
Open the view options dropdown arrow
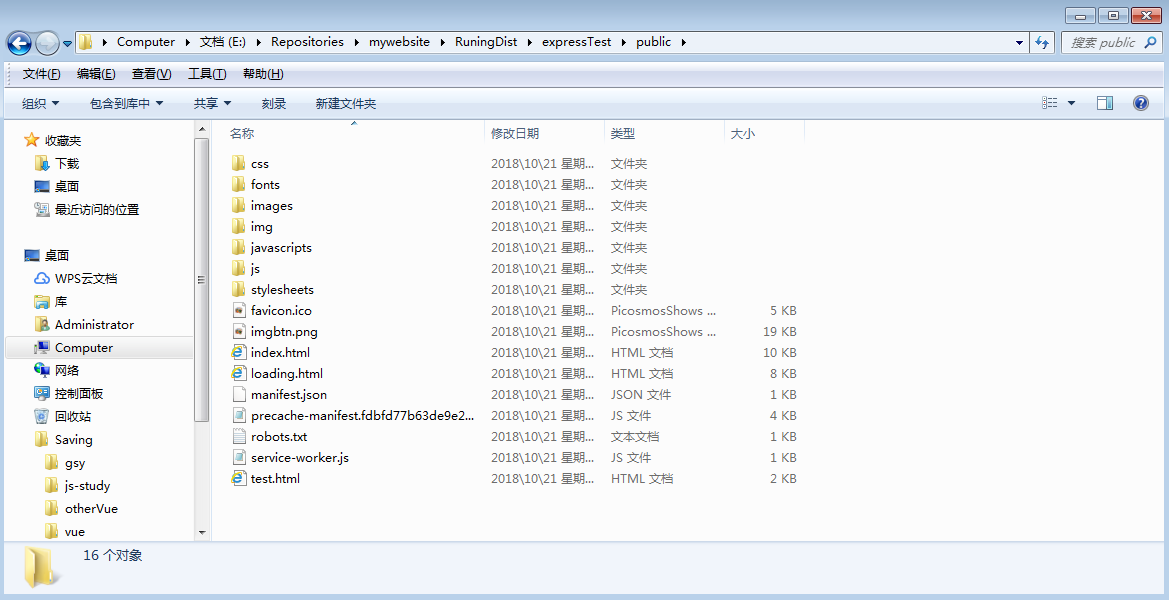(x=1071, y=104)
